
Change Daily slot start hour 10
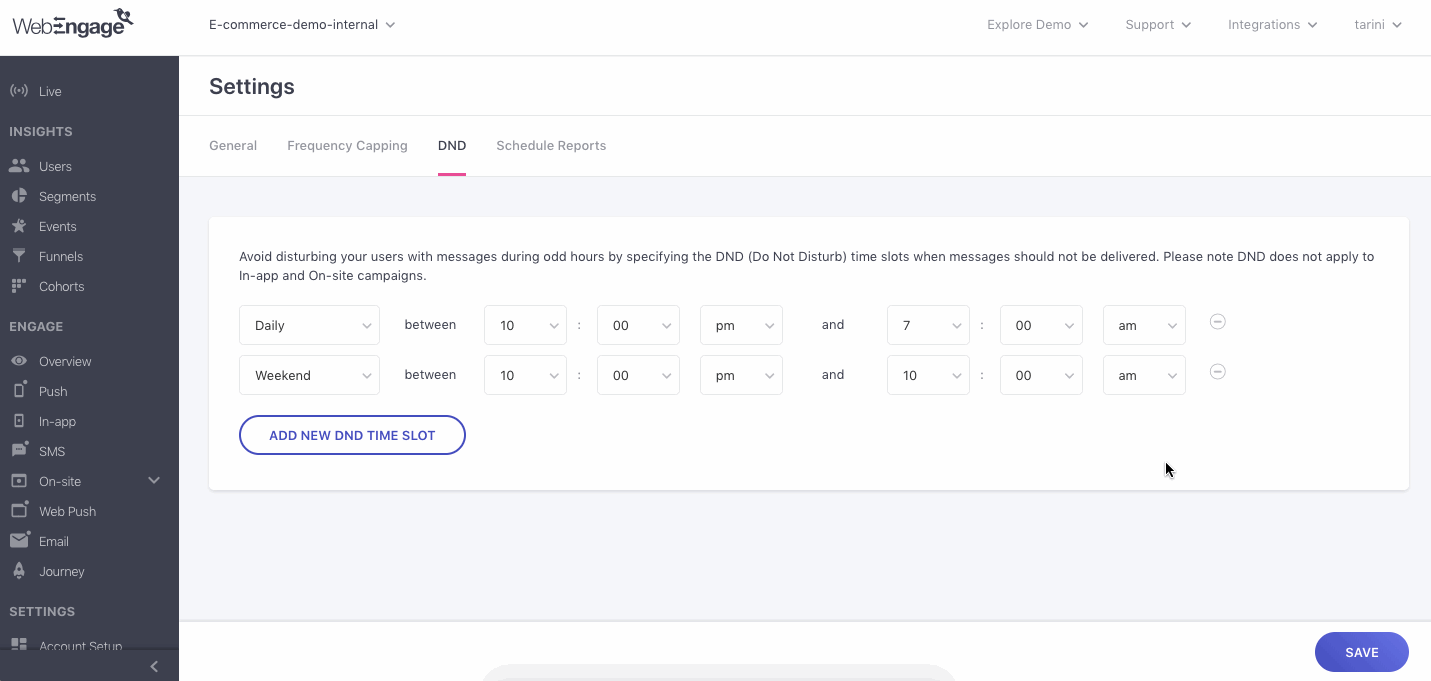tap(525, 325)
